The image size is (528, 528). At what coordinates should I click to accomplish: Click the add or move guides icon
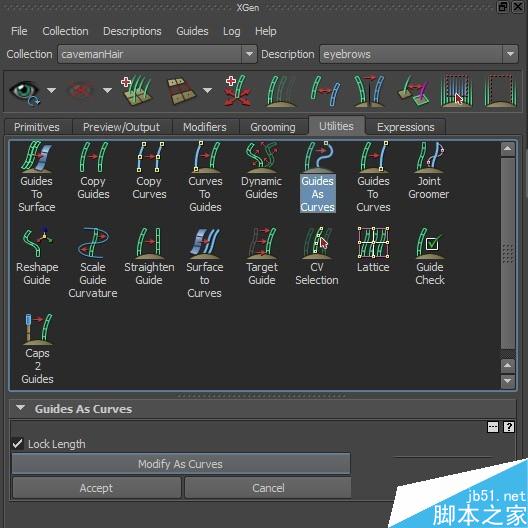point(238,91)
